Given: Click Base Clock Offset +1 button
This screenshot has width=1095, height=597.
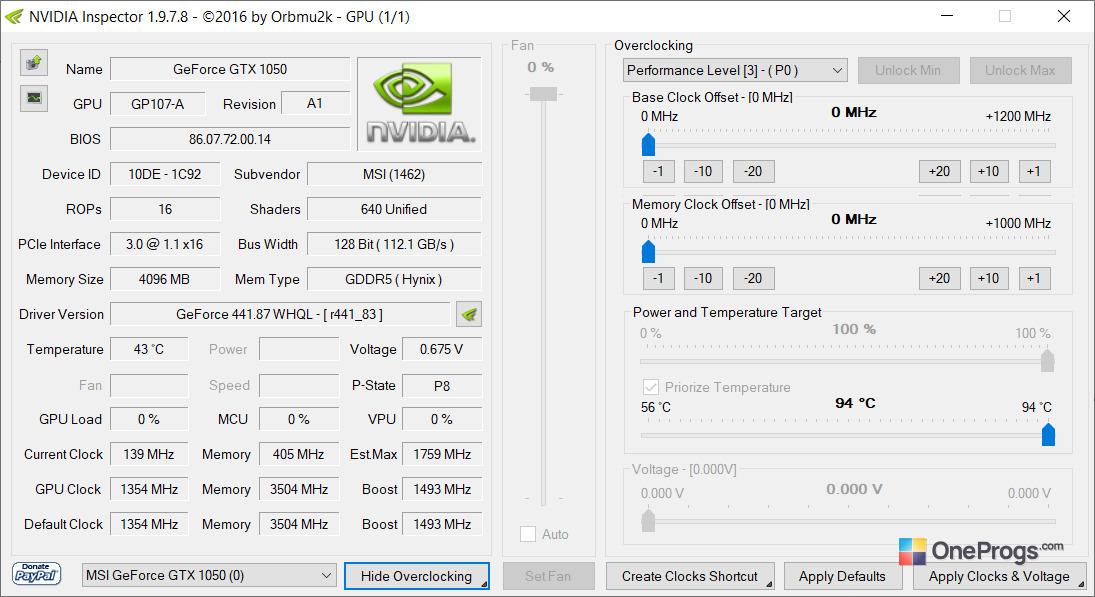Looking at the screenshot, I should [x=1034, y=171].
